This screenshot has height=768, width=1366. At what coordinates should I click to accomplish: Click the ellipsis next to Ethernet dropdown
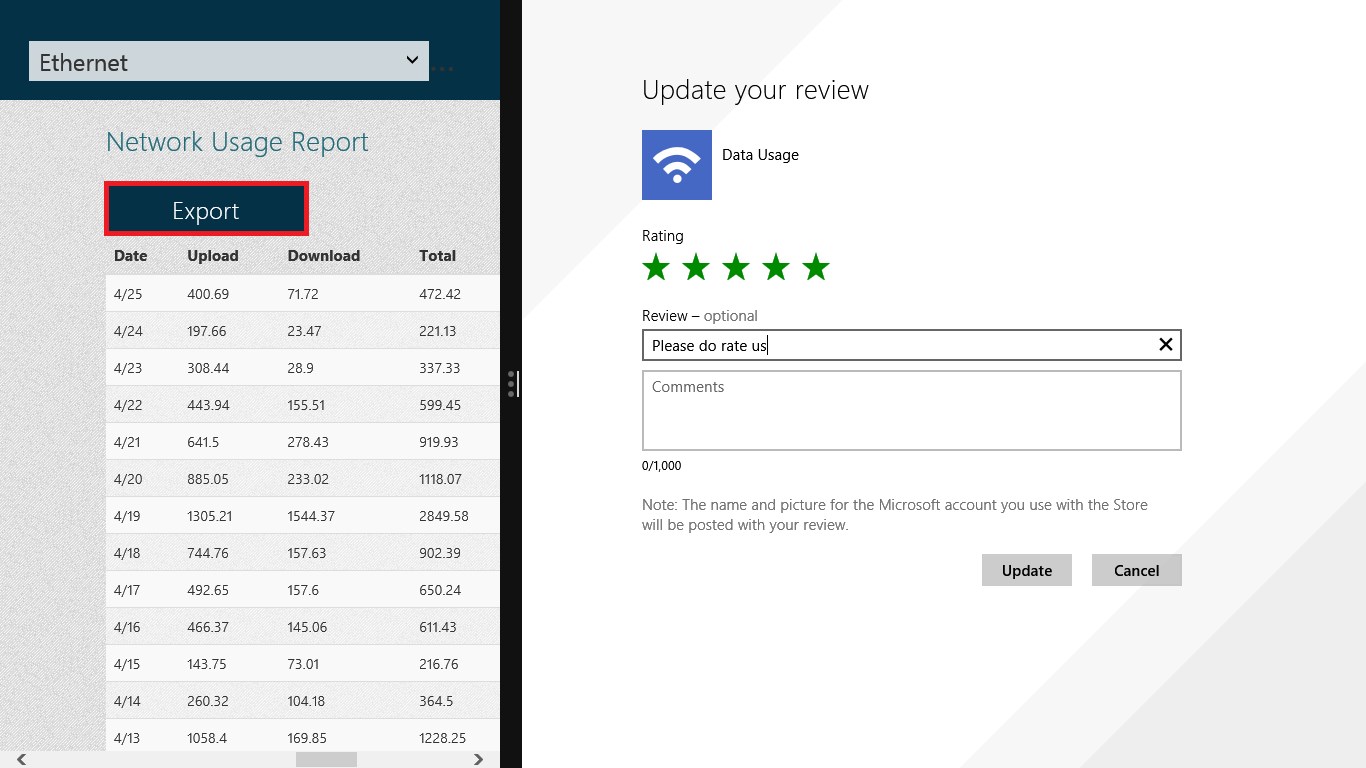click(x=444, y=69)
